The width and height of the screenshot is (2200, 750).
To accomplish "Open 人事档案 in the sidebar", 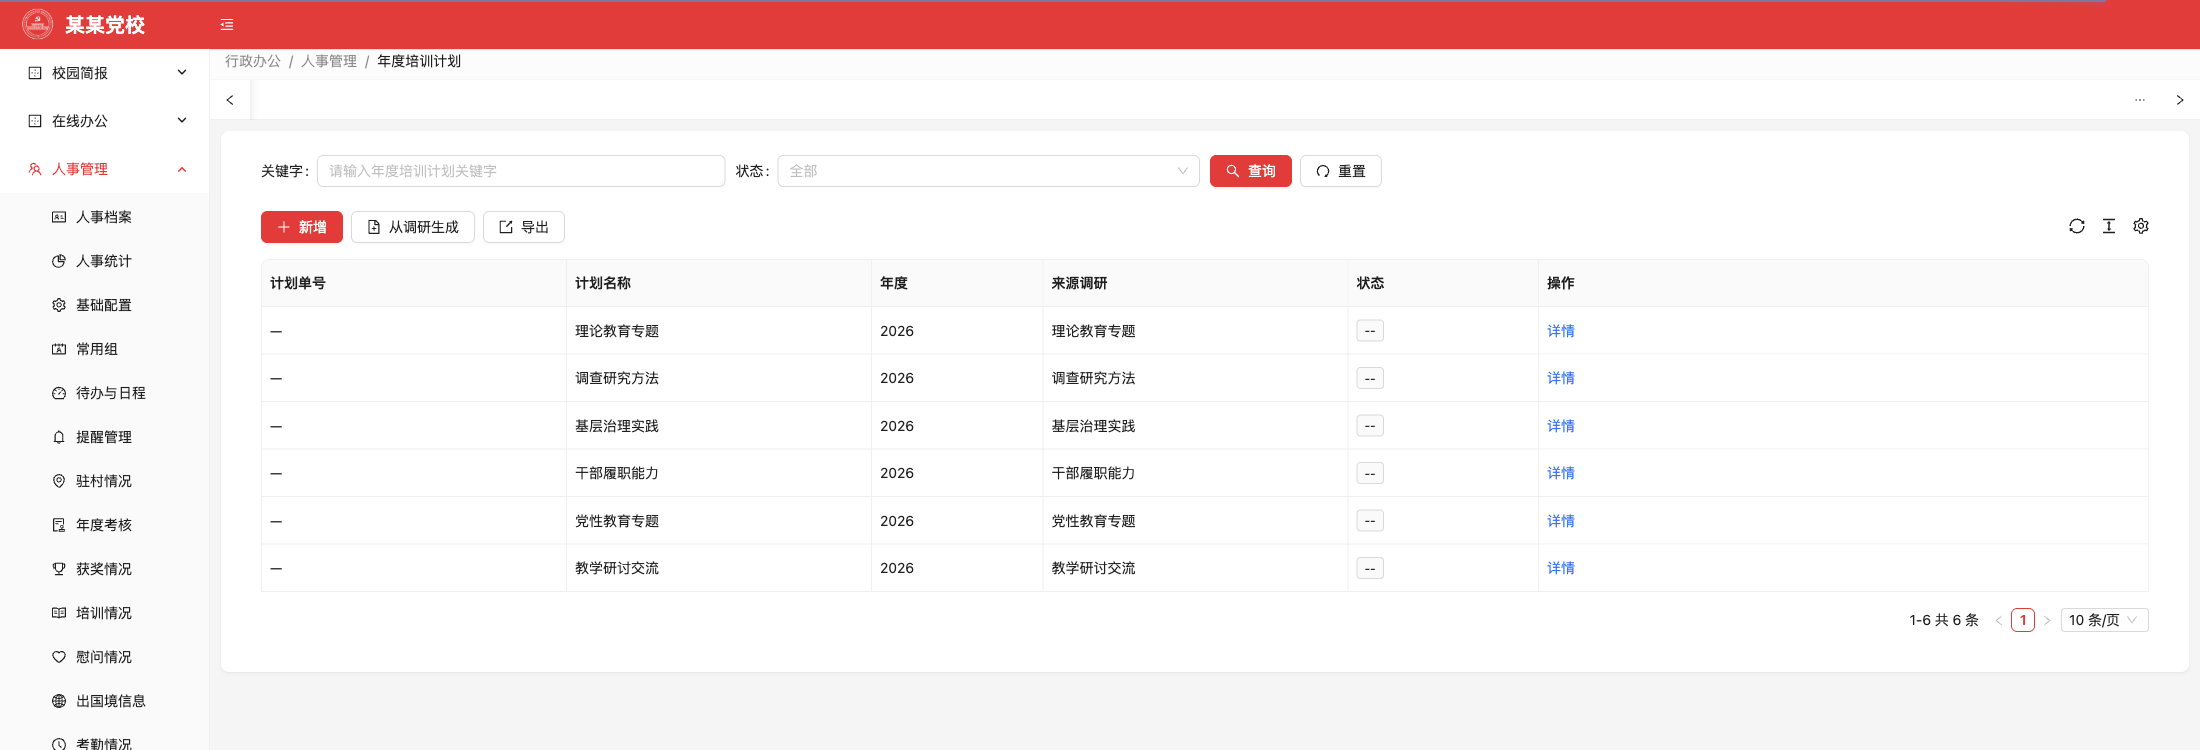I will [x=104, y=217].
